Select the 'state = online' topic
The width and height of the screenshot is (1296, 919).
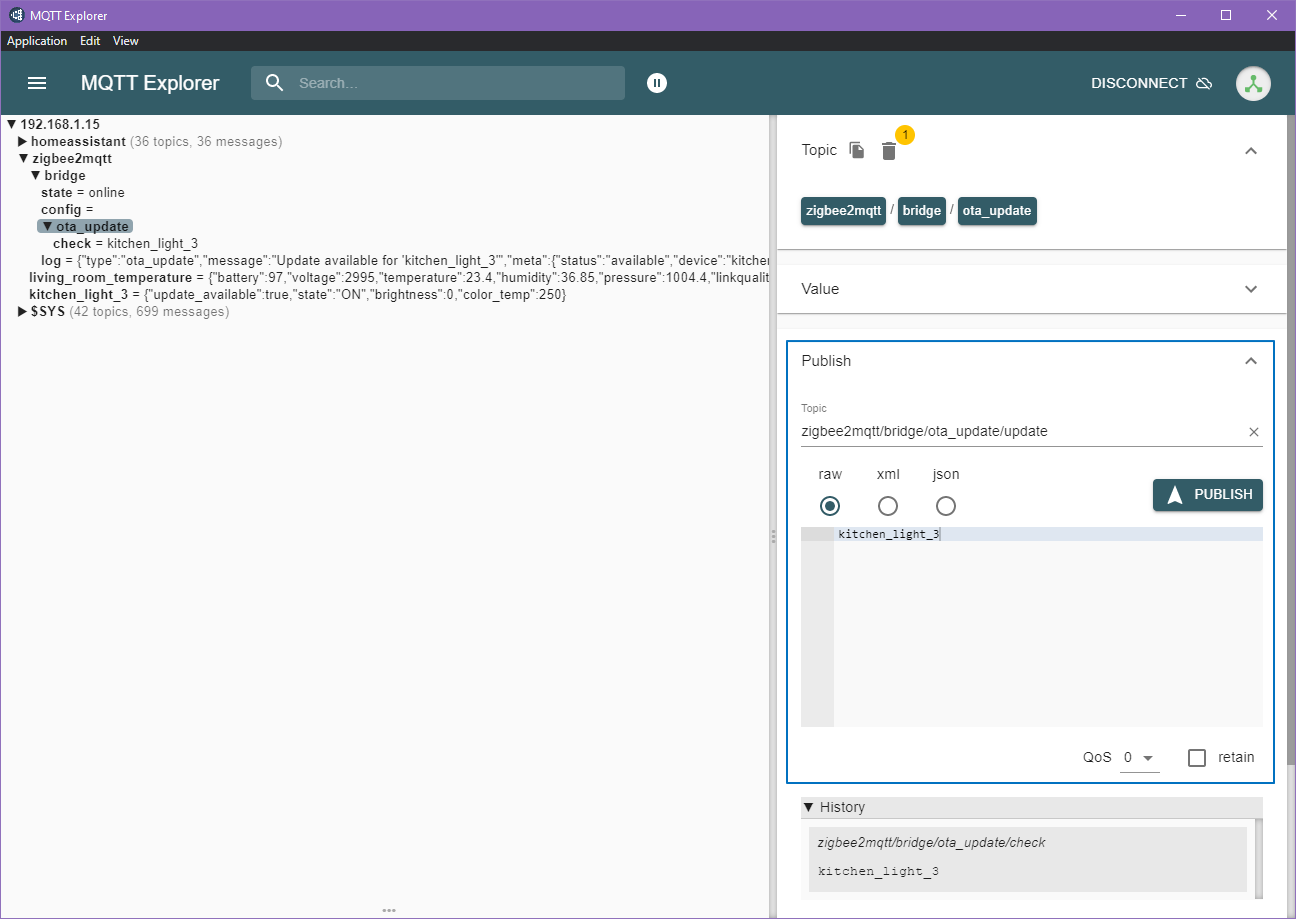[83, 193]
